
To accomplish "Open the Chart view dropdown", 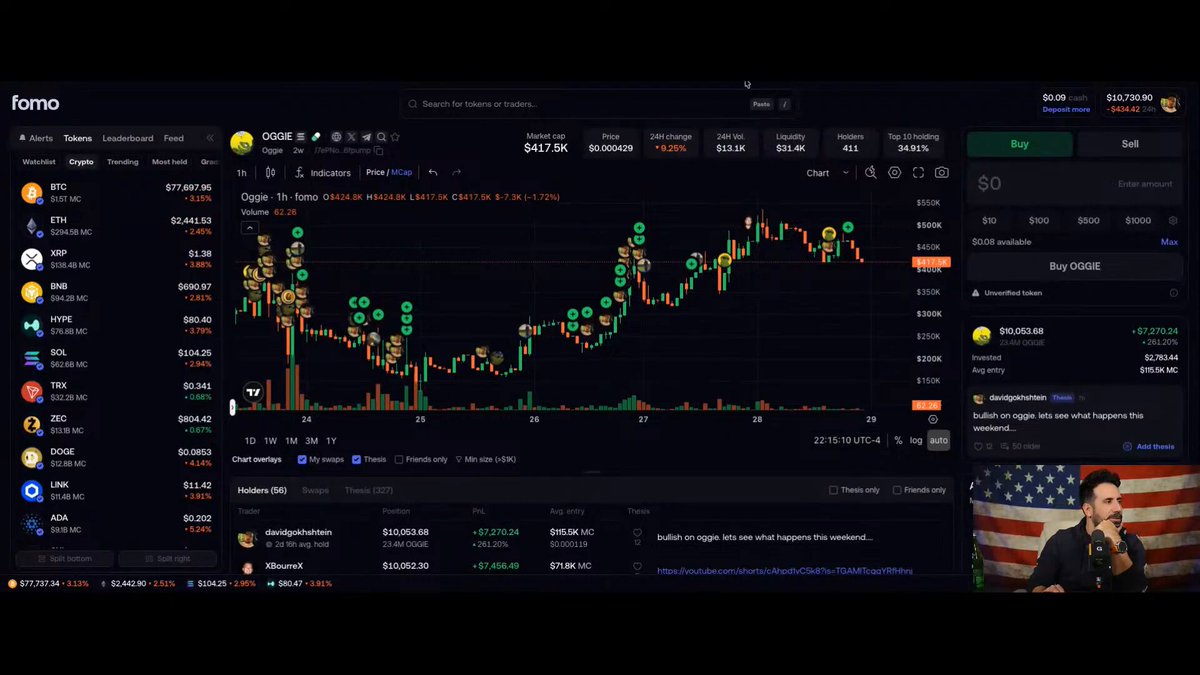I will click(x=827, y=172).
